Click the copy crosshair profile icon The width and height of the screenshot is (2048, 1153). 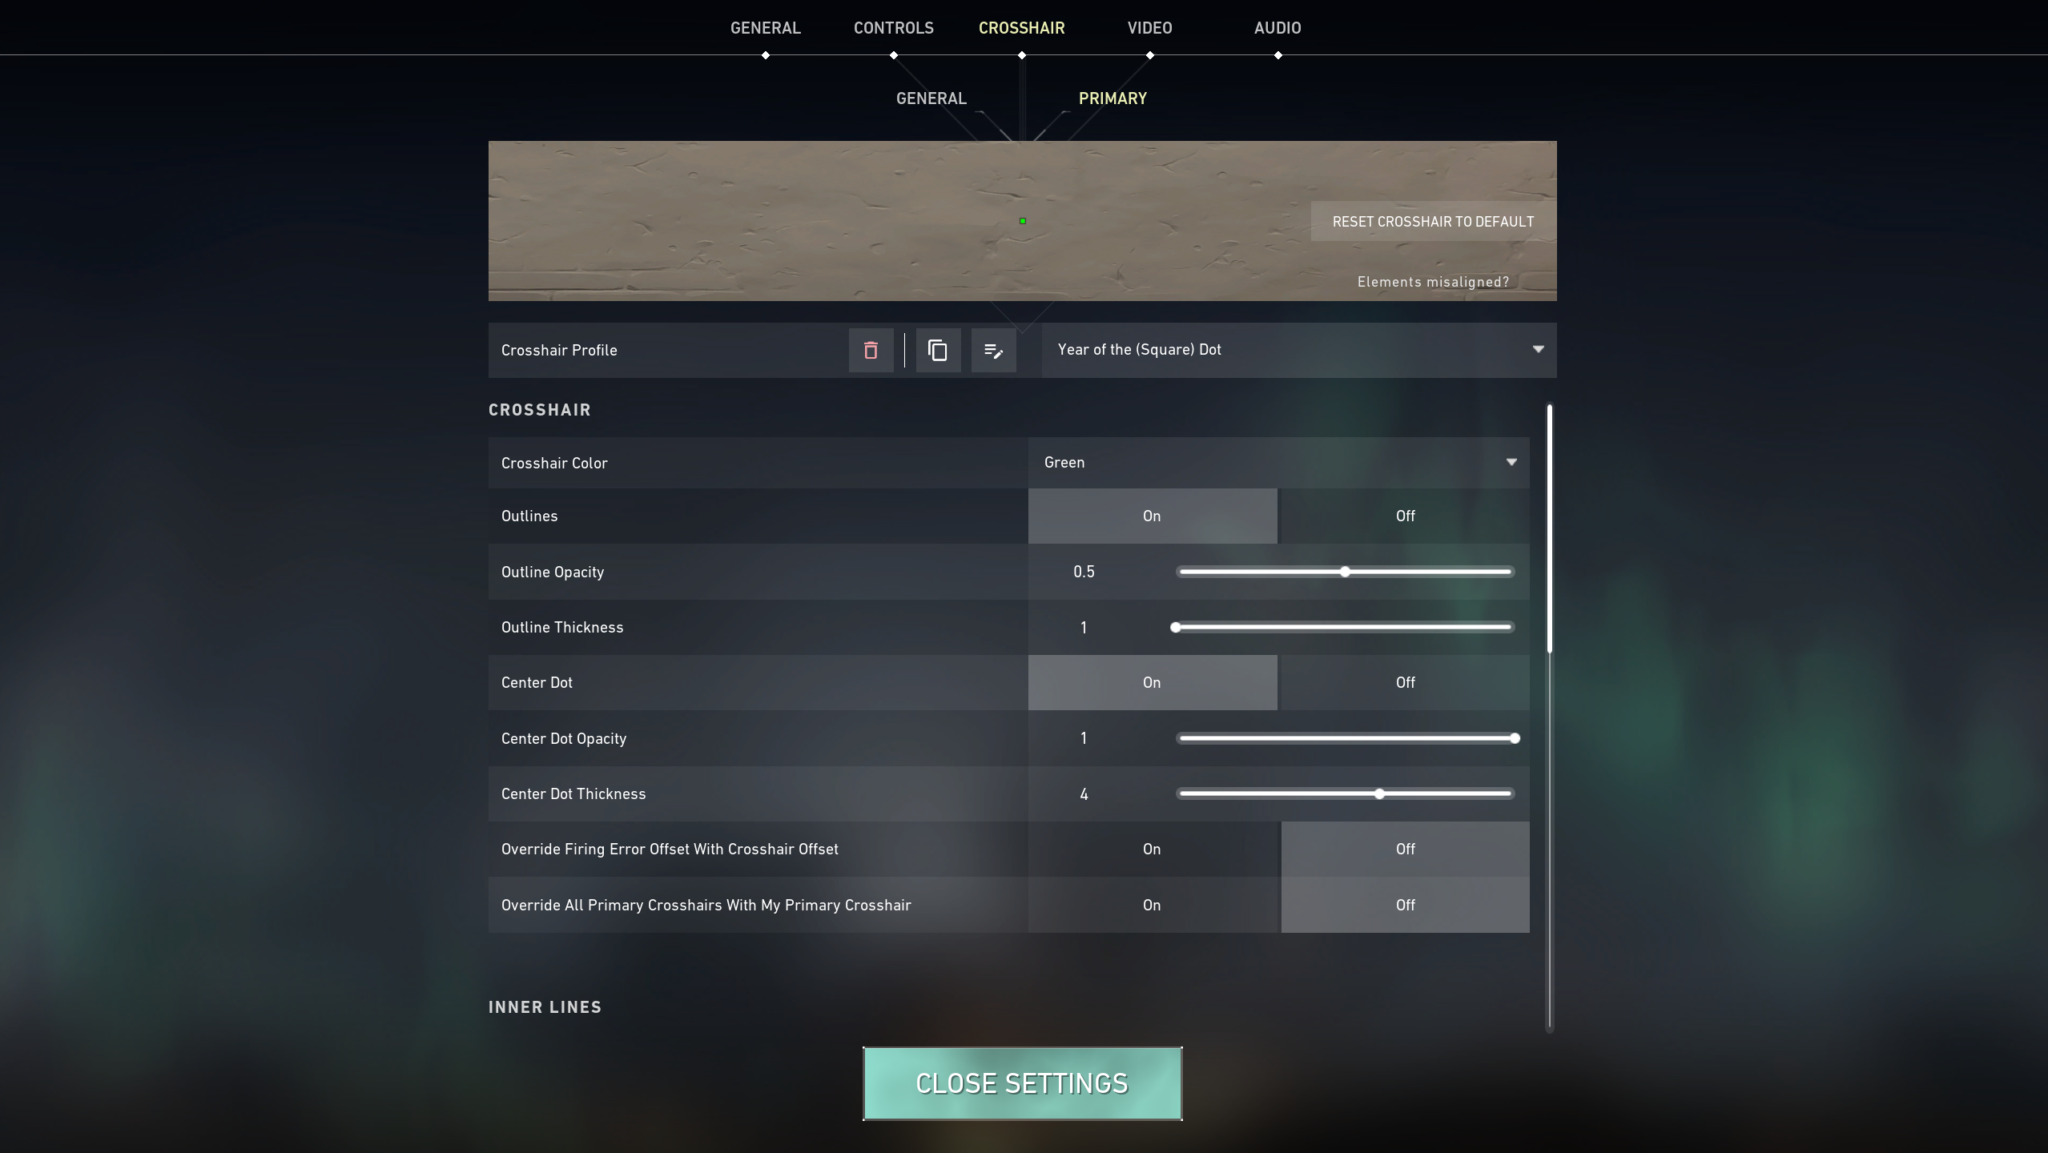click(x=935, y=349)
